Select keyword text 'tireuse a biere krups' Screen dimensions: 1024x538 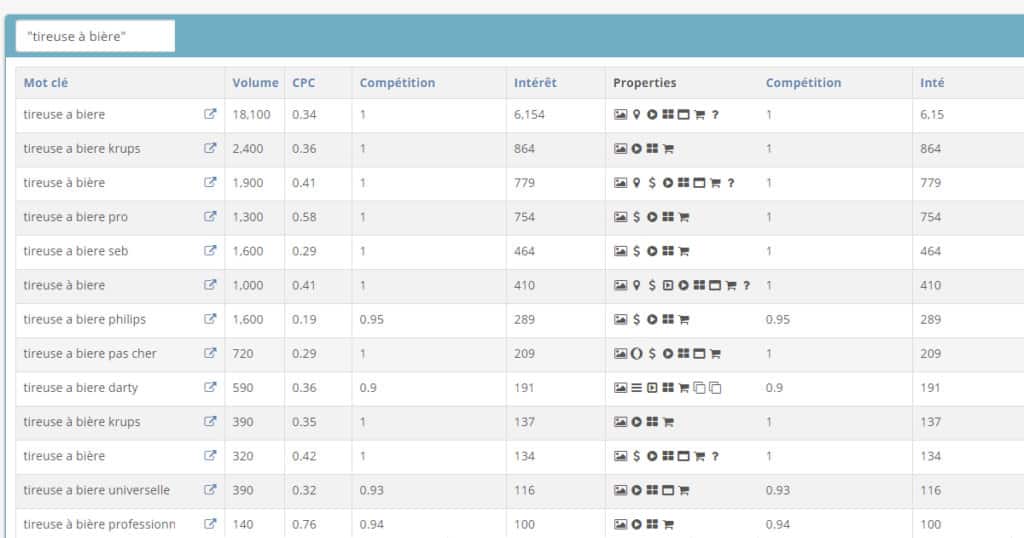tap(82, 148)
